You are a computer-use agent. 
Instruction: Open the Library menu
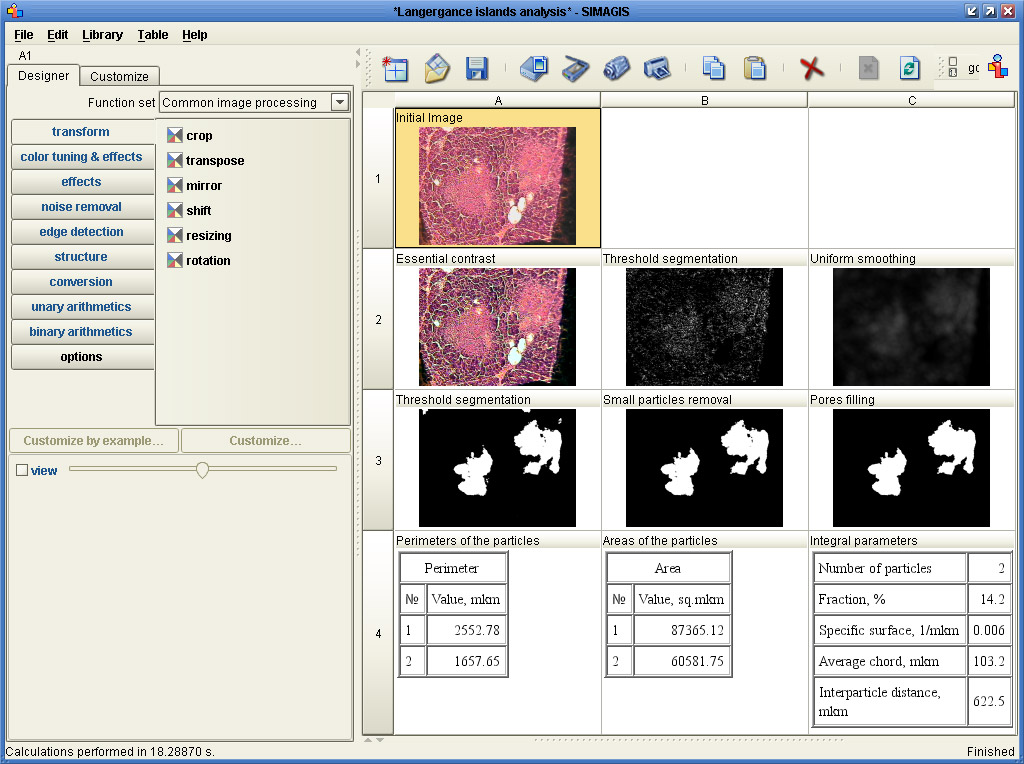pyautogui.click(x=102, y=35)
